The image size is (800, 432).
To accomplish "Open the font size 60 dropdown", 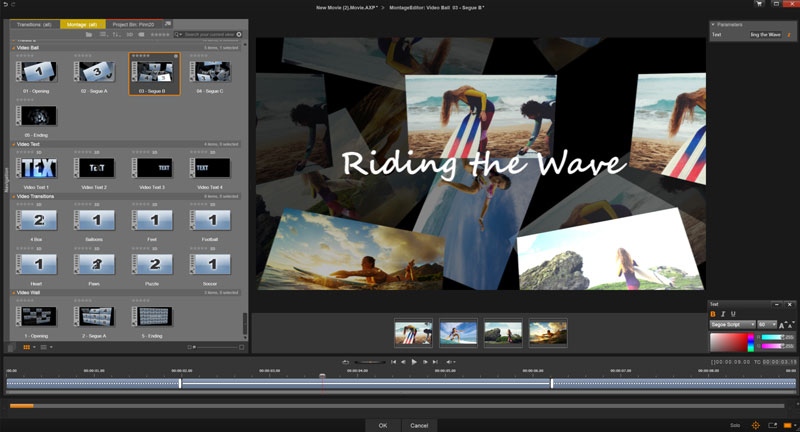I will tap(767, 325).
